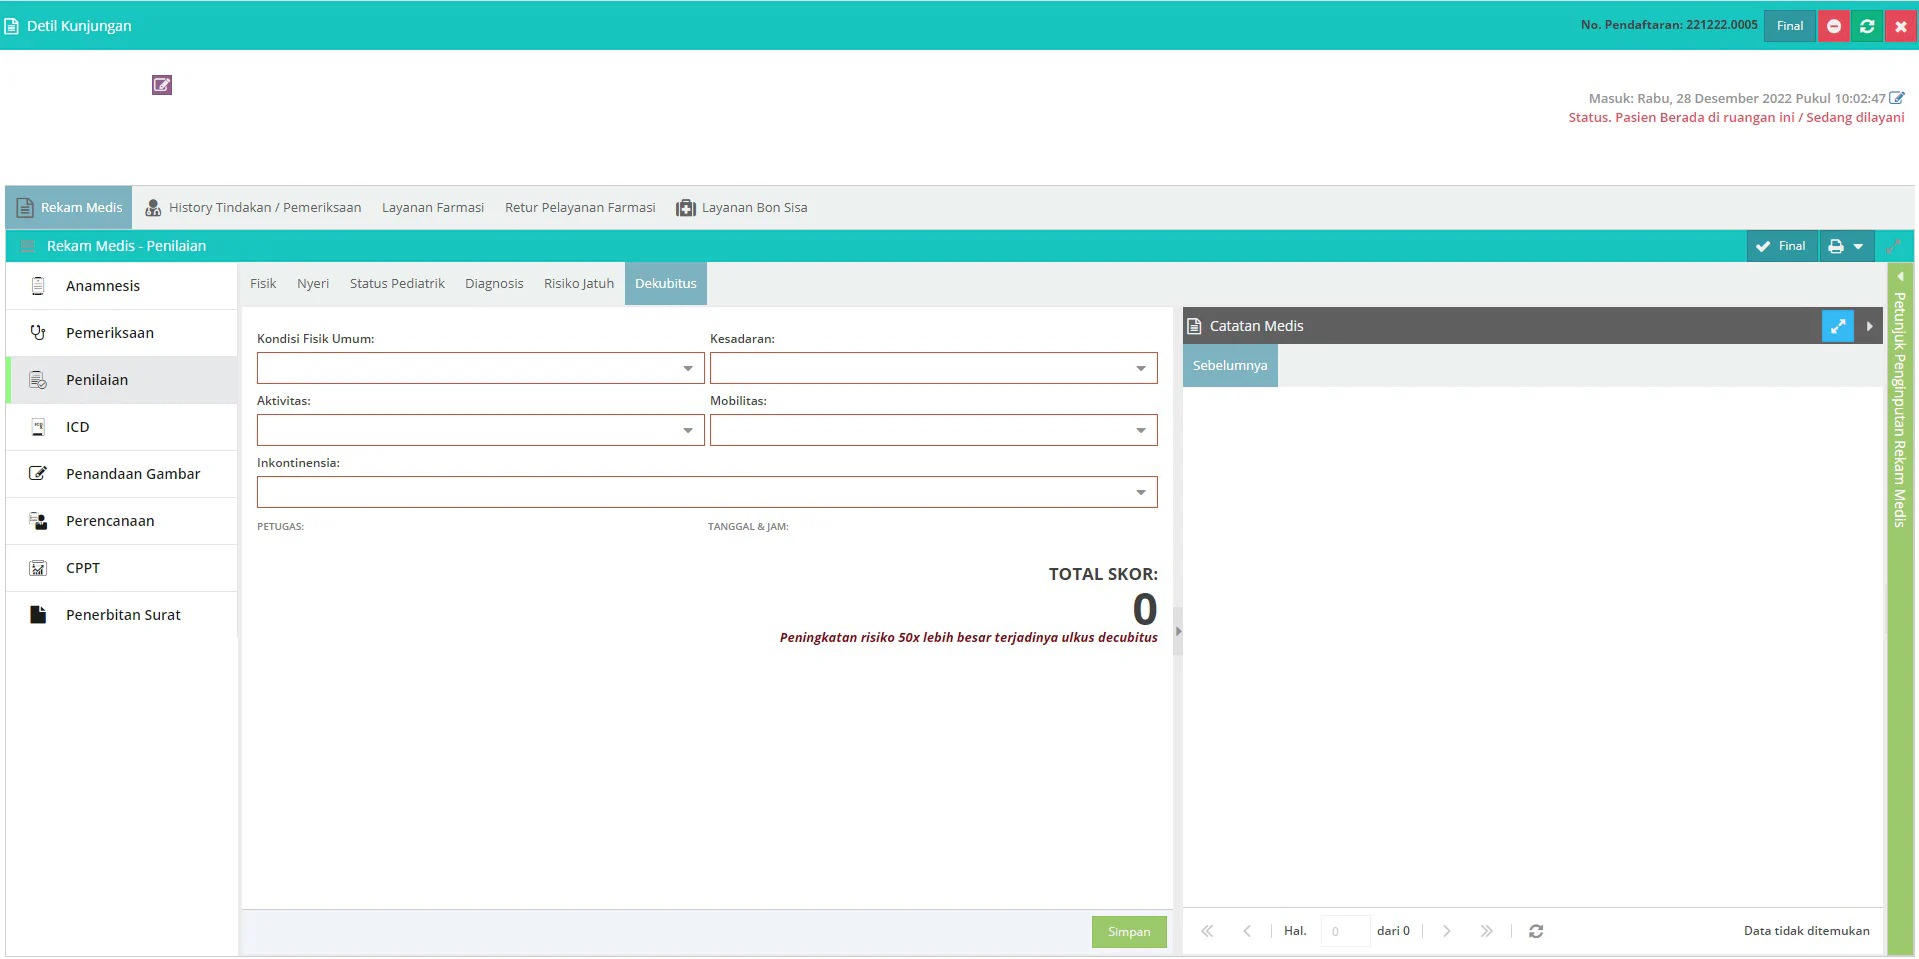Screen dimensions: 1919x959
Task: Open History Tindakan / Pemeriksaan tab
Action: (253, 207)
